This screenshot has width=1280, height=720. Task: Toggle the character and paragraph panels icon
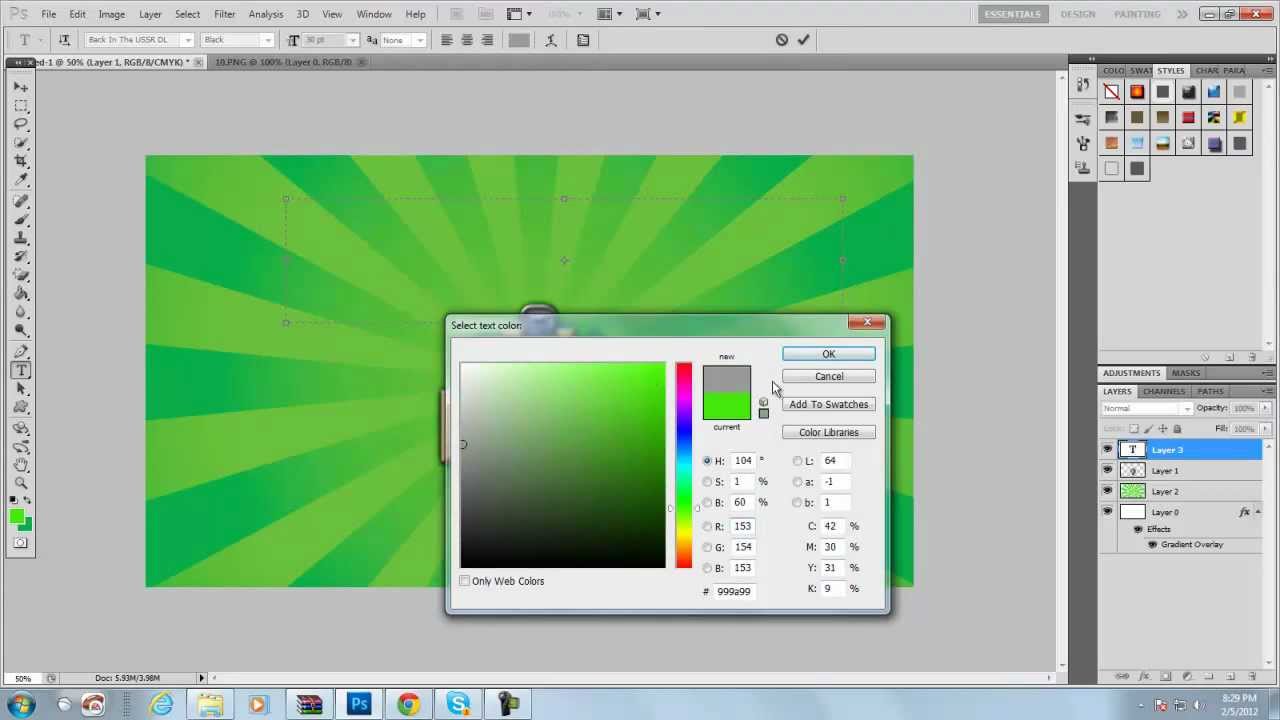point(584,40)
